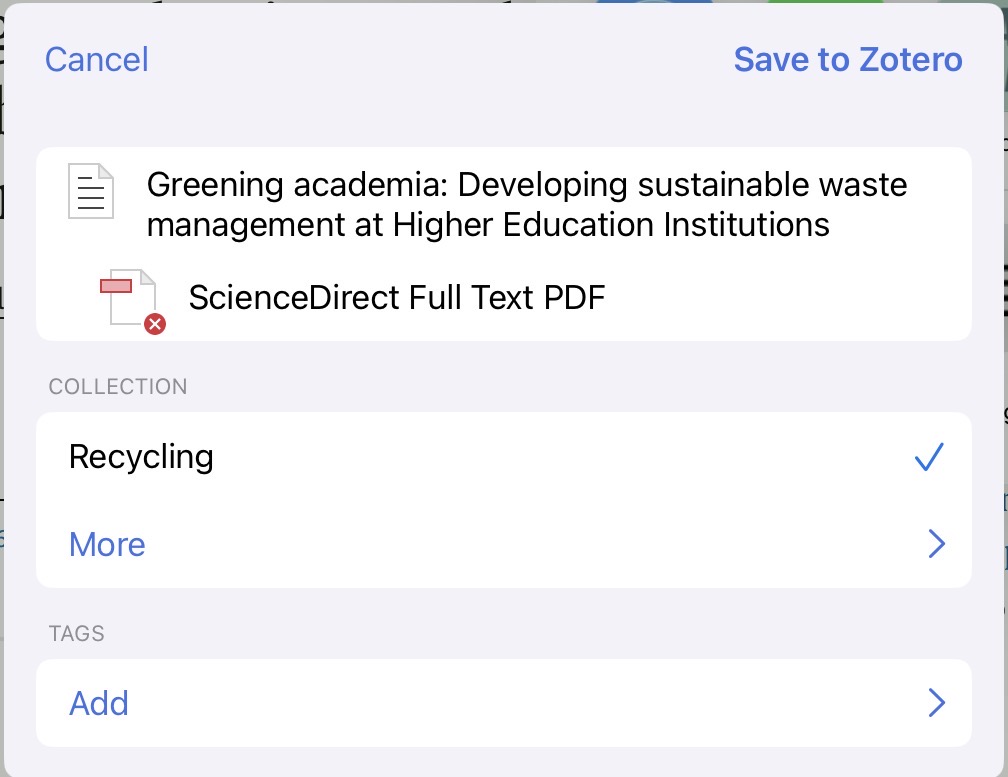Click the ScienceDirect Full Text PDF label

397,297
